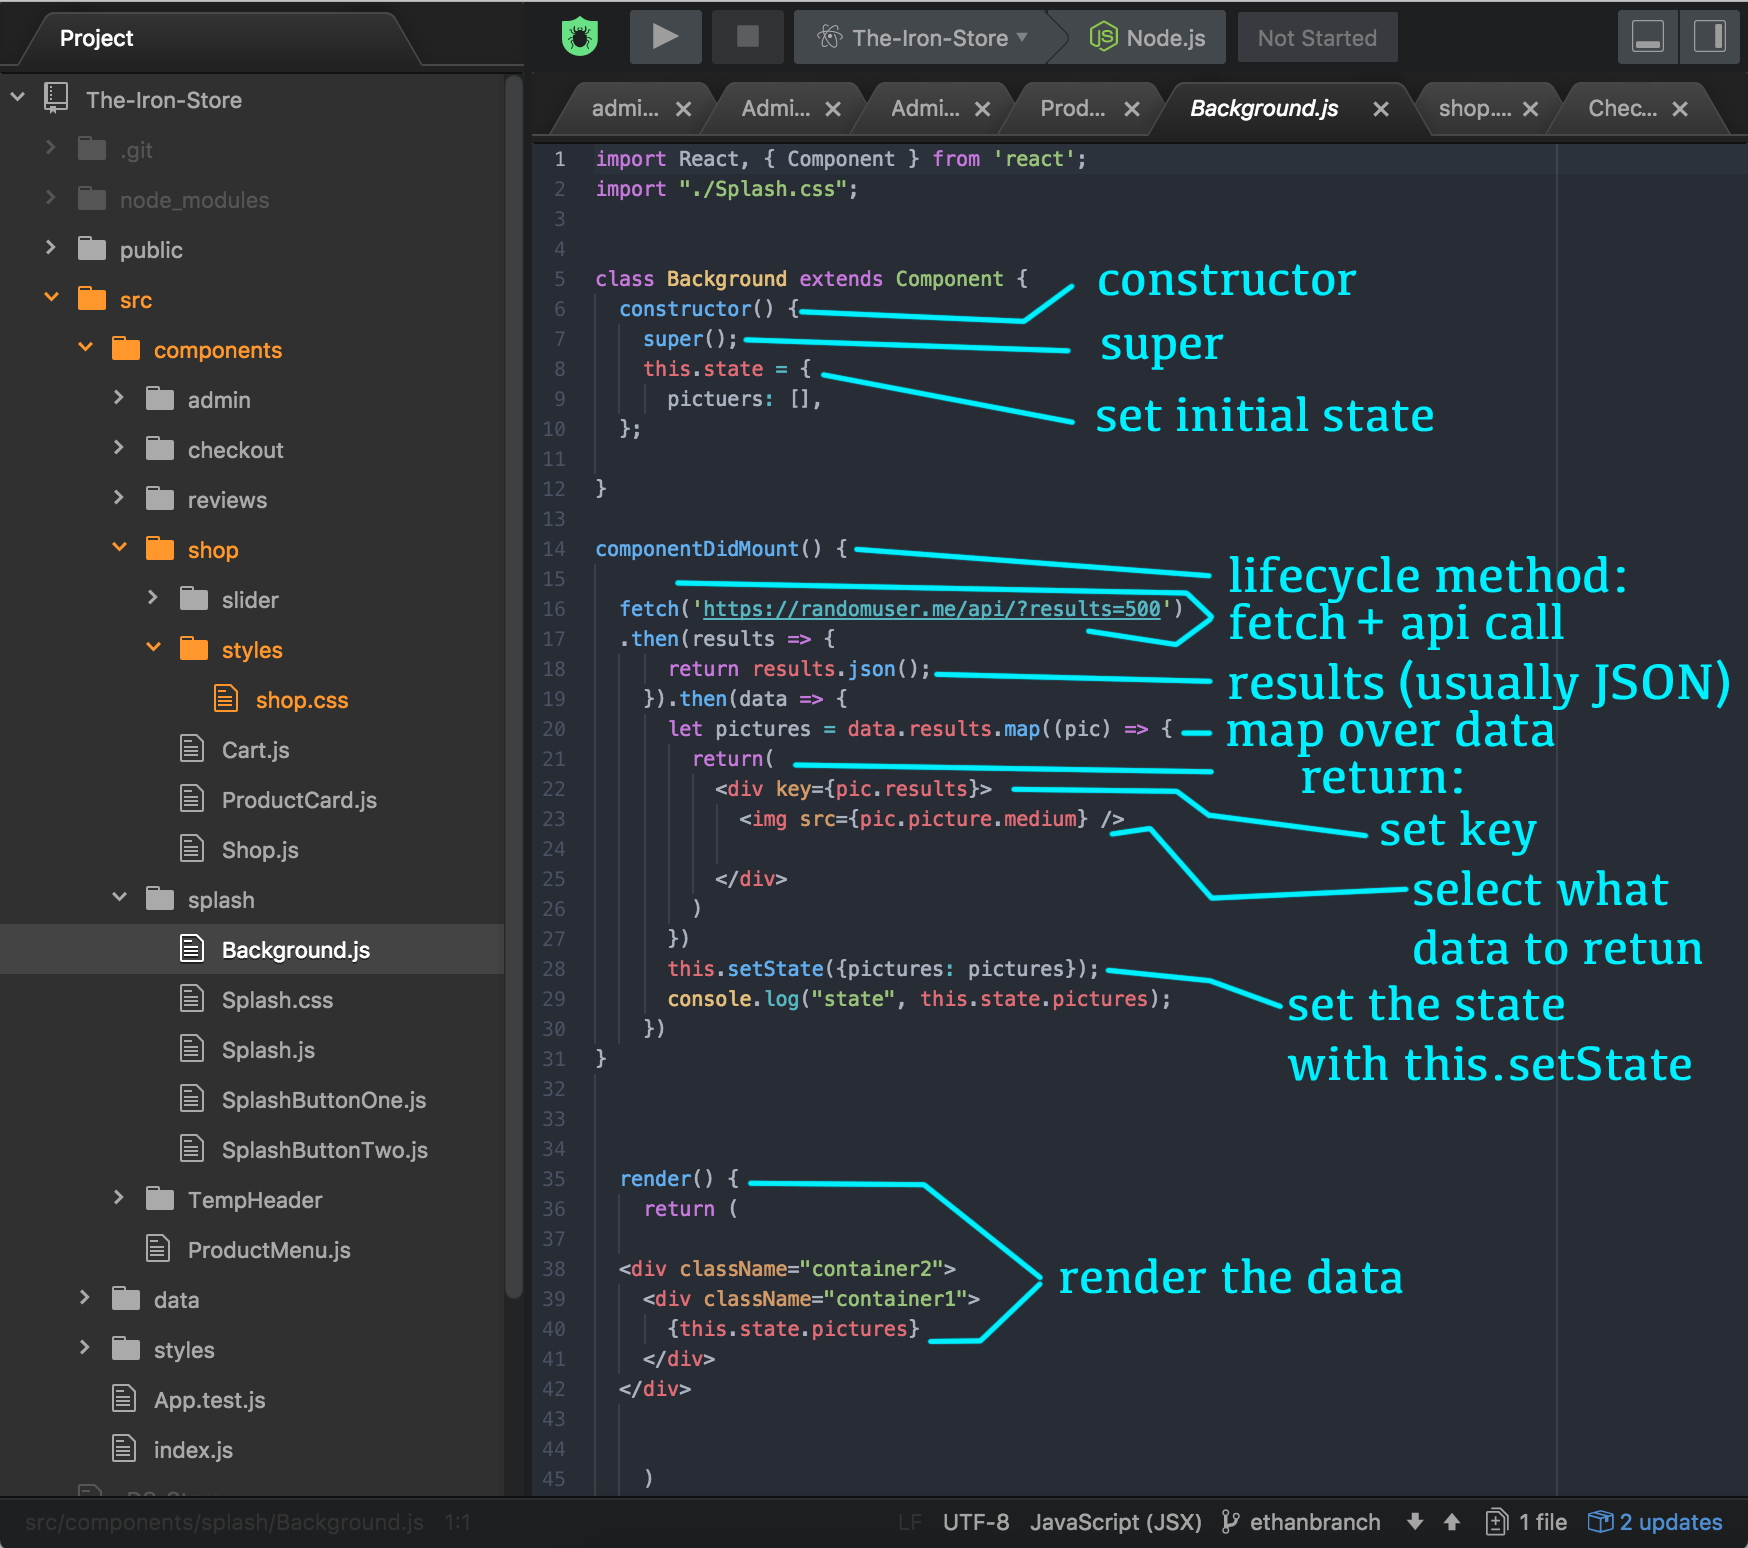Screen dimensions: 1748x1548
Task: Click the git branch icon beside ethanbranch
Action: click(x=1229, y=1522)
